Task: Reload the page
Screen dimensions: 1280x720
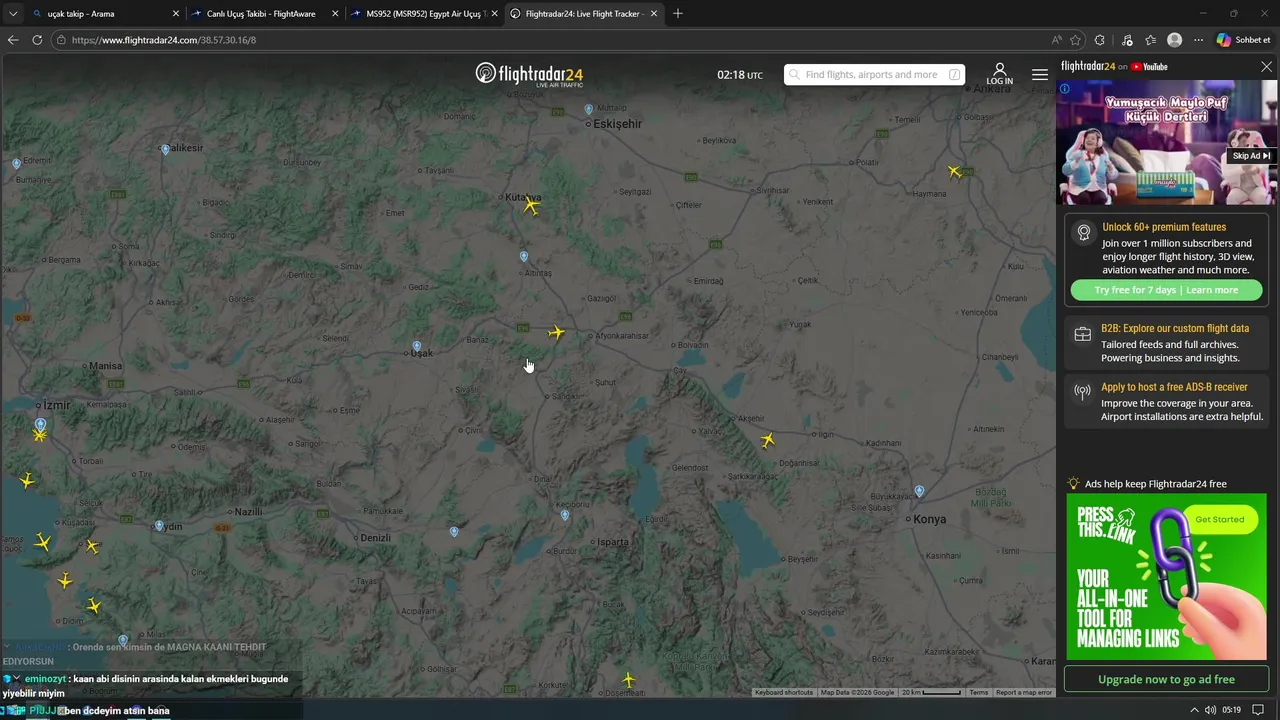Action: click(x=37, y=40)
